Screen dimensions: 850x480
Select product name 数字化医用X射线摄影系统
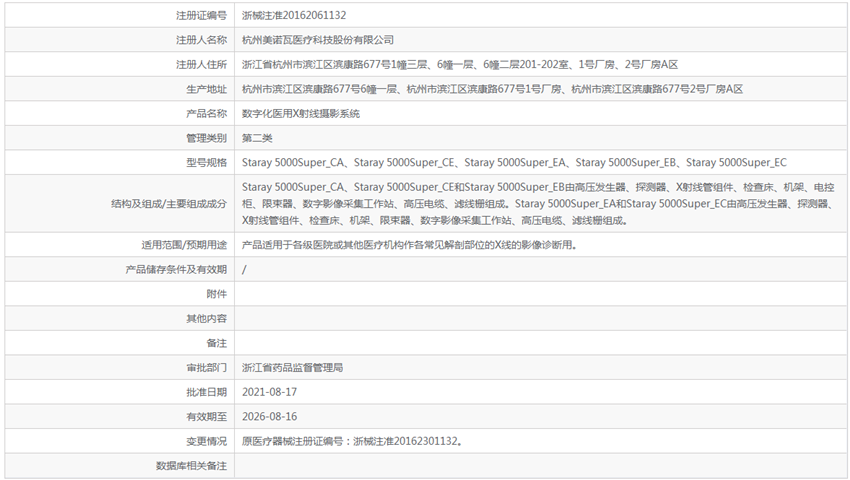(x=301, y=113)
